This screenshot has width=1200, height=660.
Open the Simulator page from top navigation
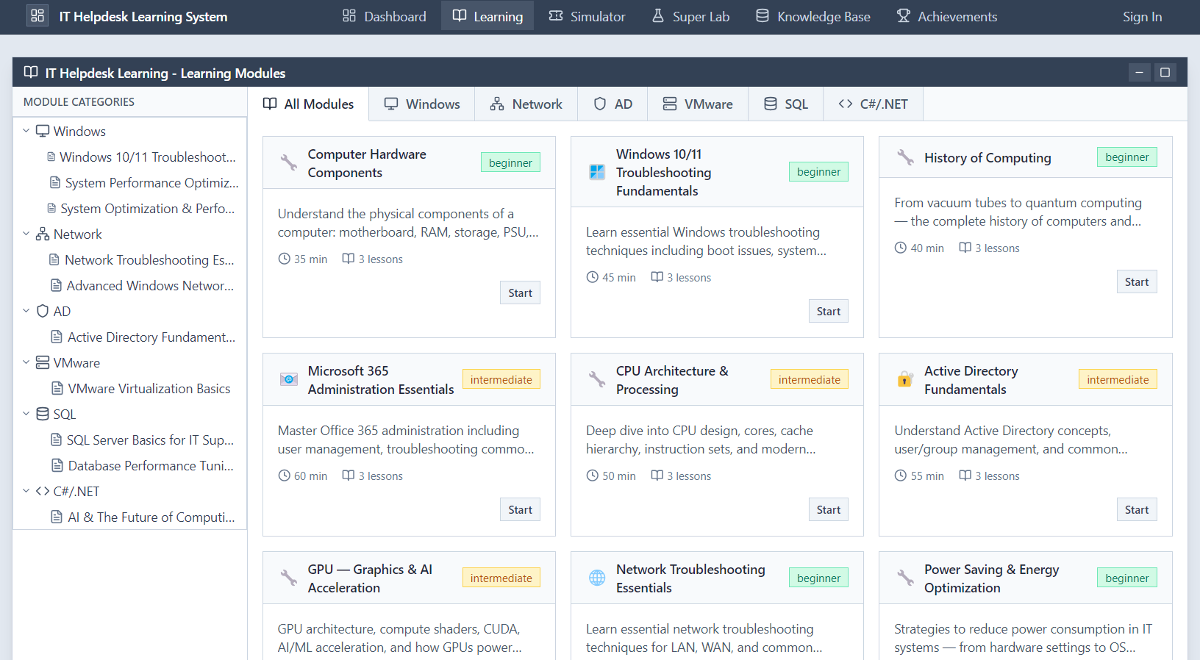click(587, 16)
